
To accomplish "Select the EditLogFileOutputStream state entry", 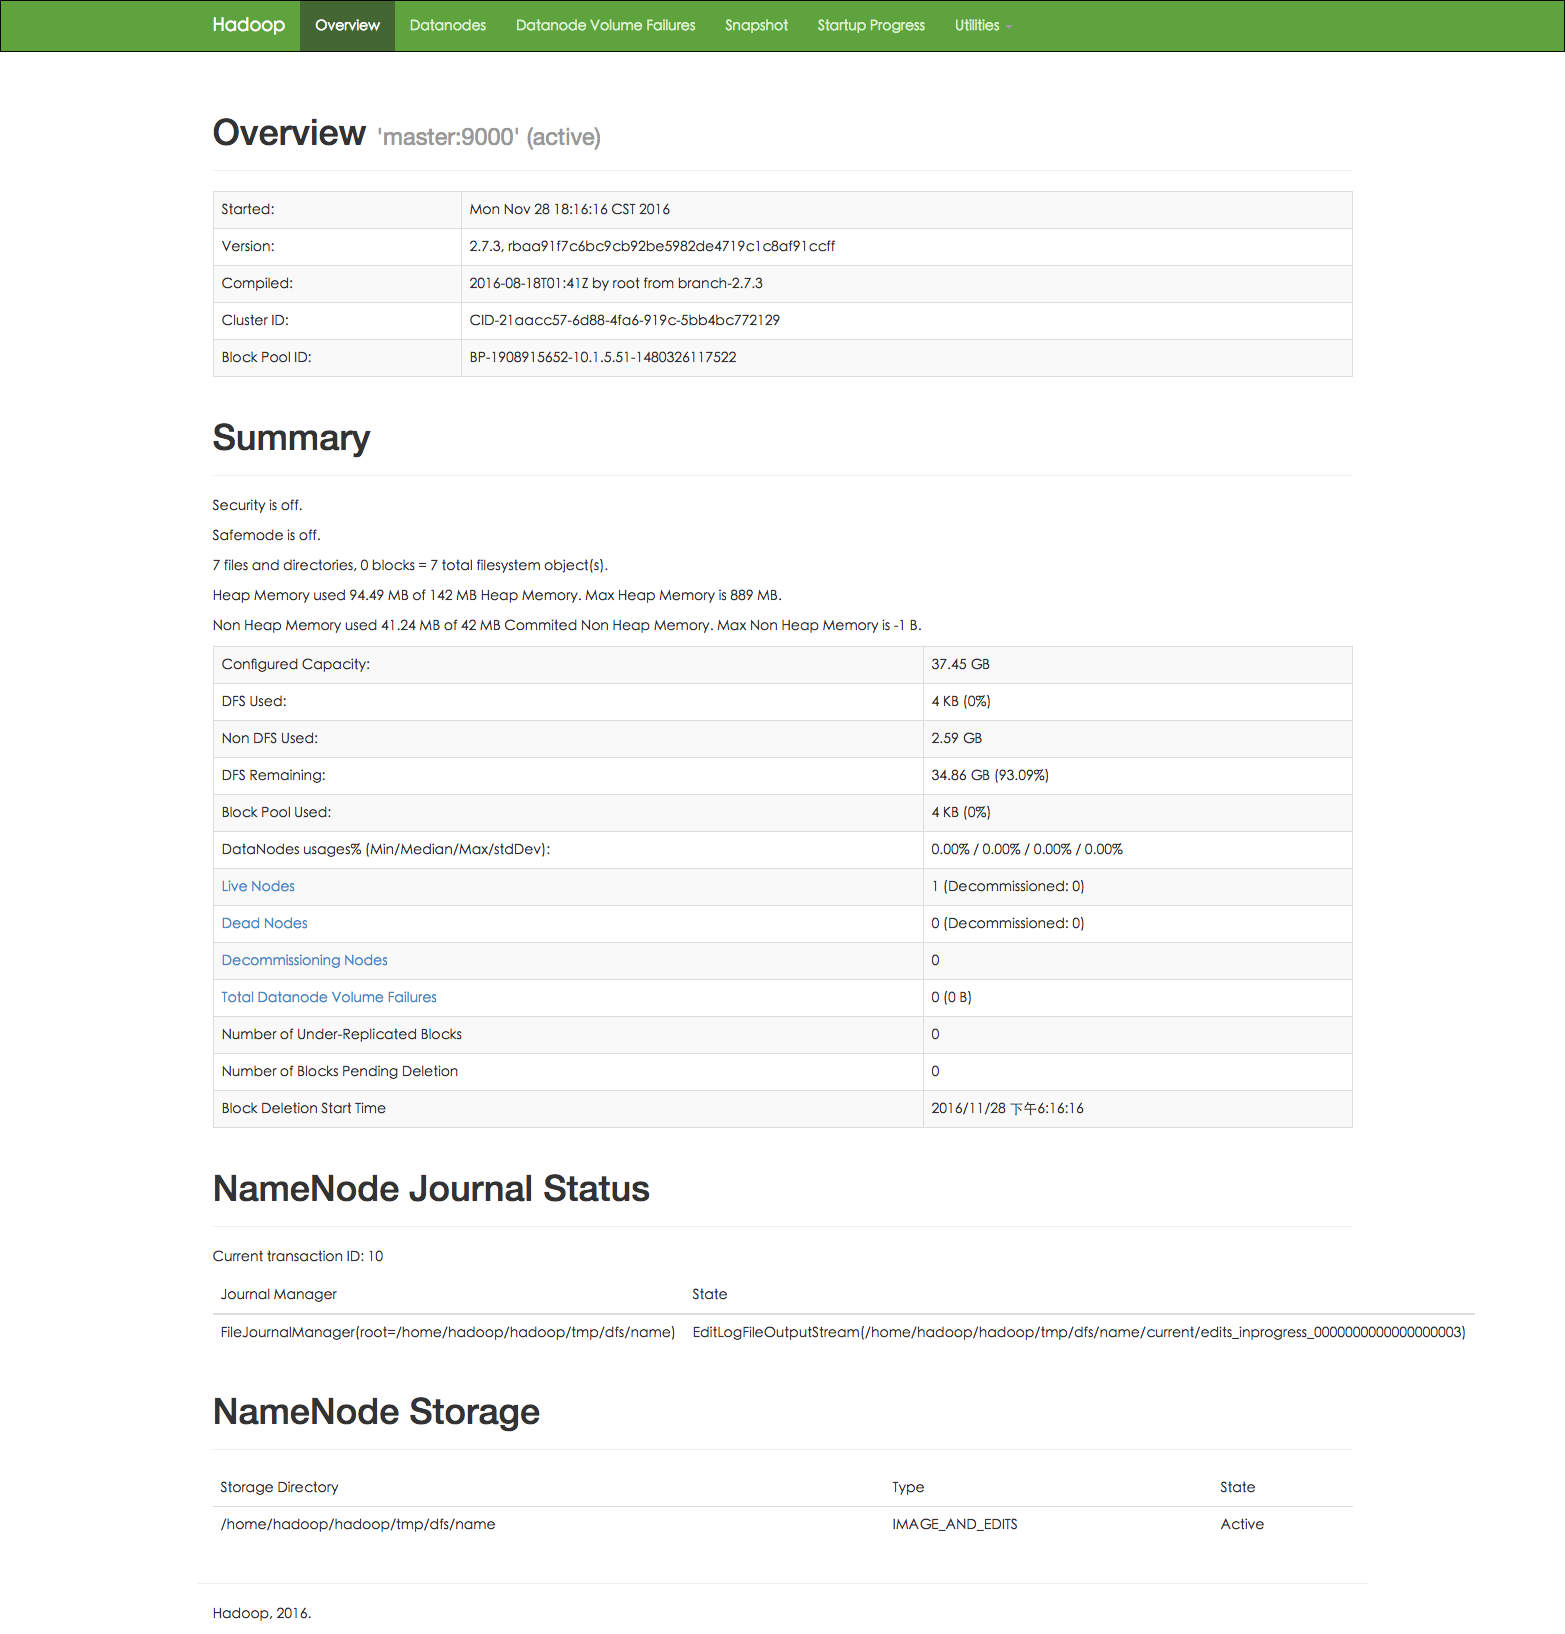I will (x=1078, y=1332).
